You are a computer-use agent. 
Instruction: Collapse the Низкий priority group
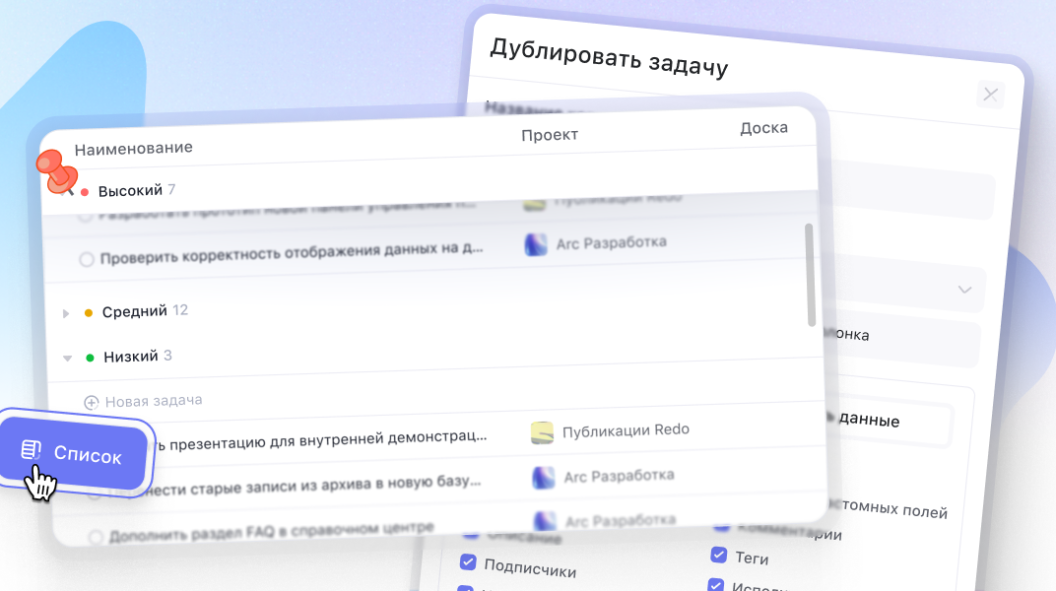point(67,356)
